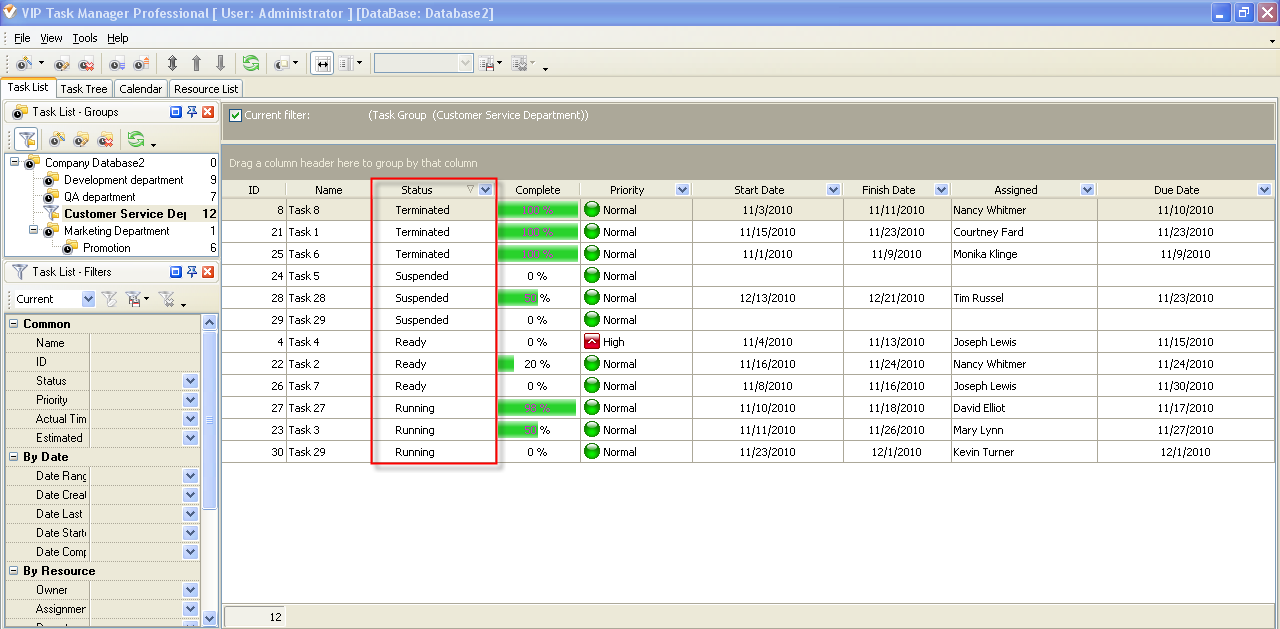Click the progress bar of Task 27
Image resolution: width=1280 pixels, height=629 pixels.
537,408
